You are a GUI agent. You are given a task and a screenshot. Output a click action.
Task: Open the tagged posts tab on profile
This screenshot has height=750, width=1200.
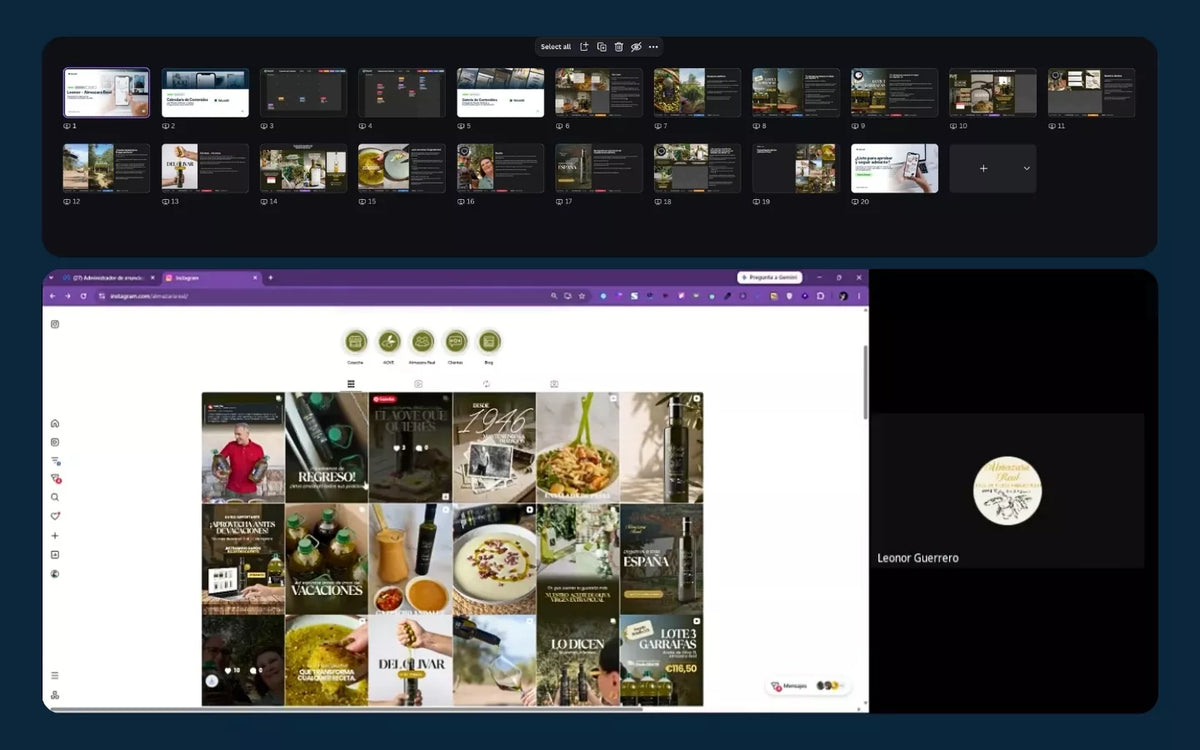click(554, 384)
